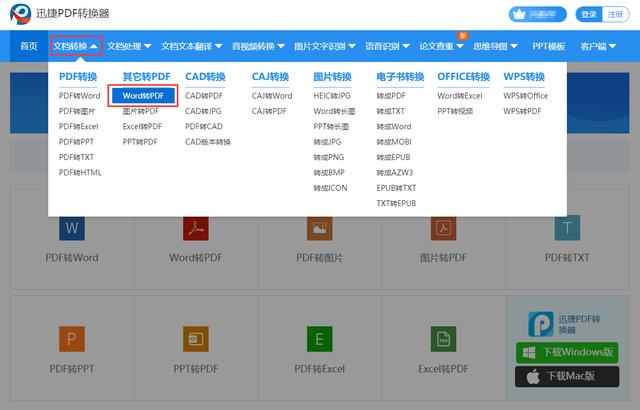Select CAJ转Word menu entry

(x=272, y=96)
